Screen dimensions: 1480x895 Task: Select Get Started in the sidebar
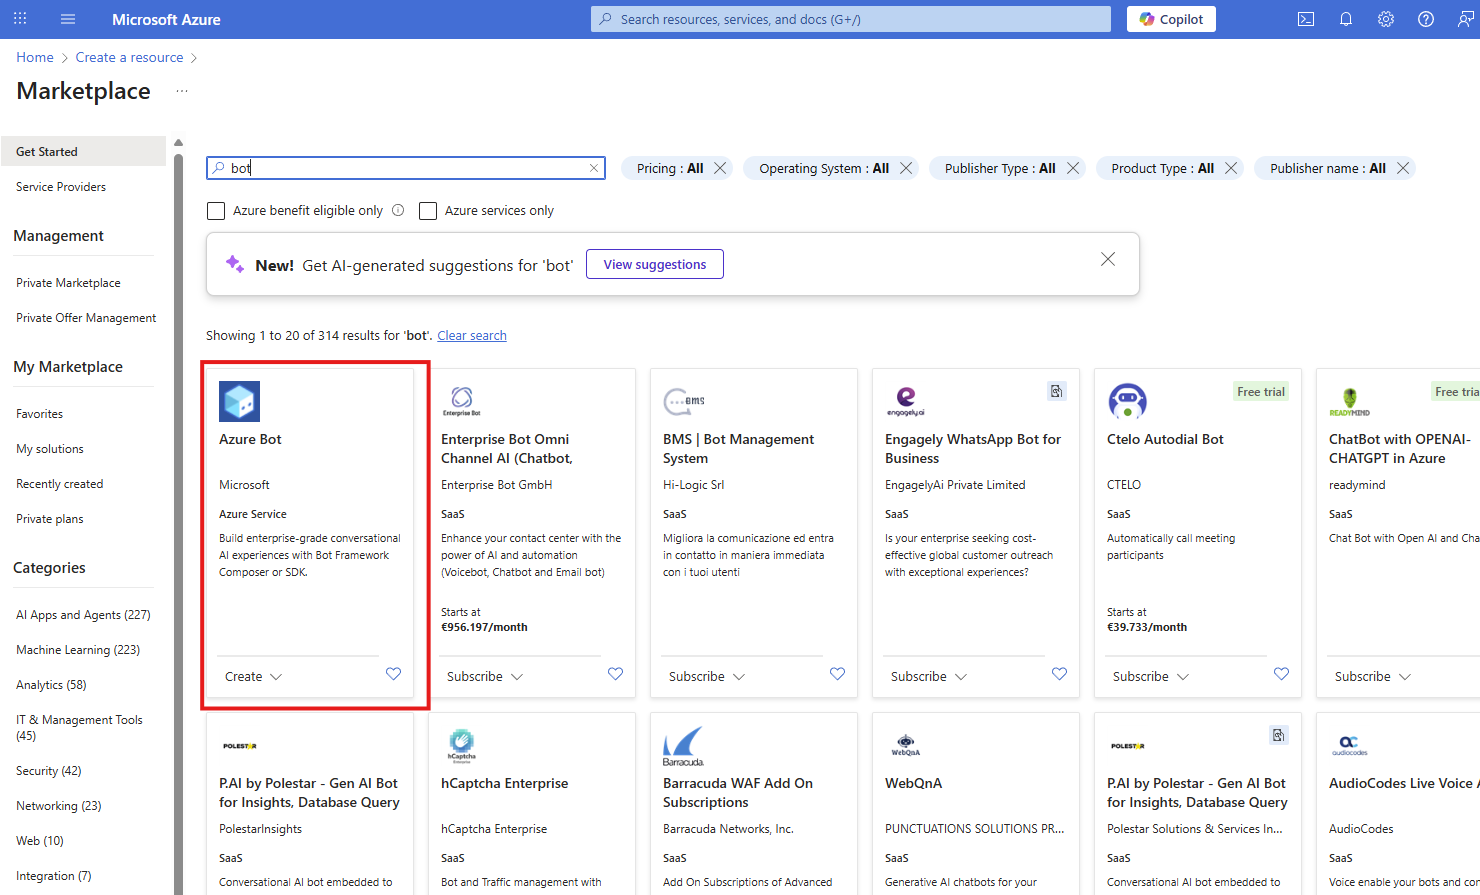tap(84, 151)
